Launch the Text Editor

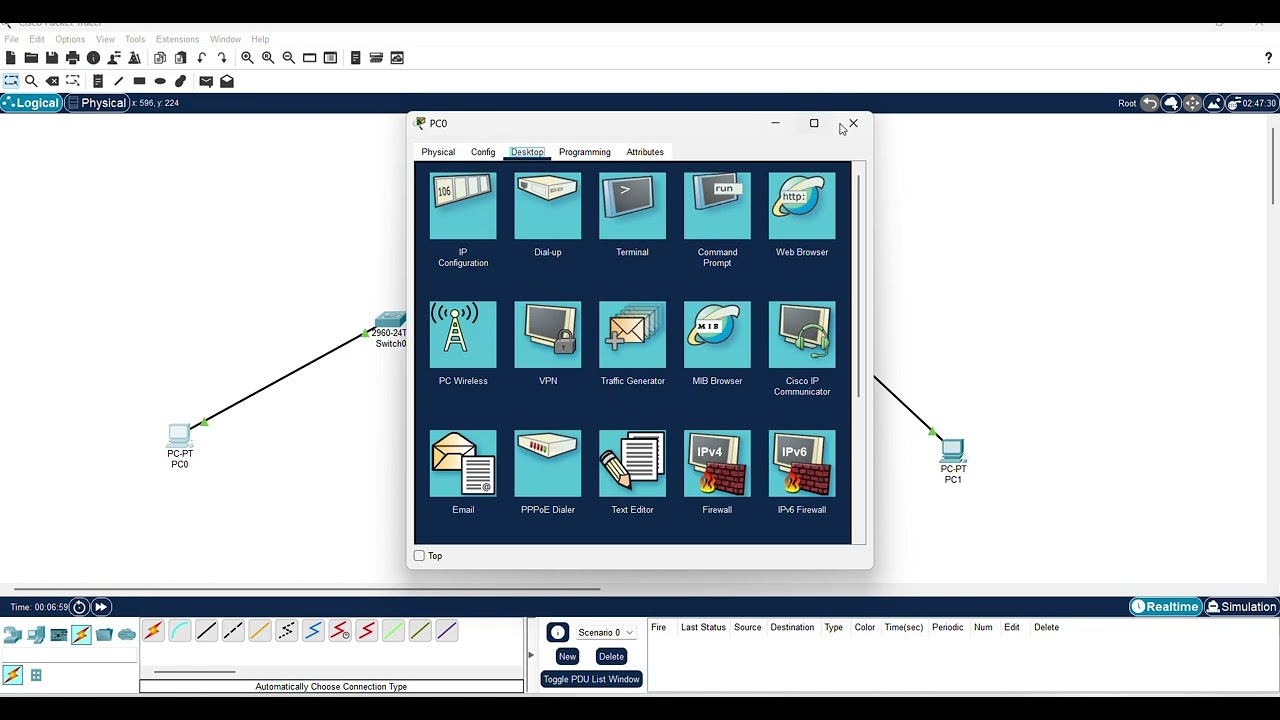(x=632, y=464)
